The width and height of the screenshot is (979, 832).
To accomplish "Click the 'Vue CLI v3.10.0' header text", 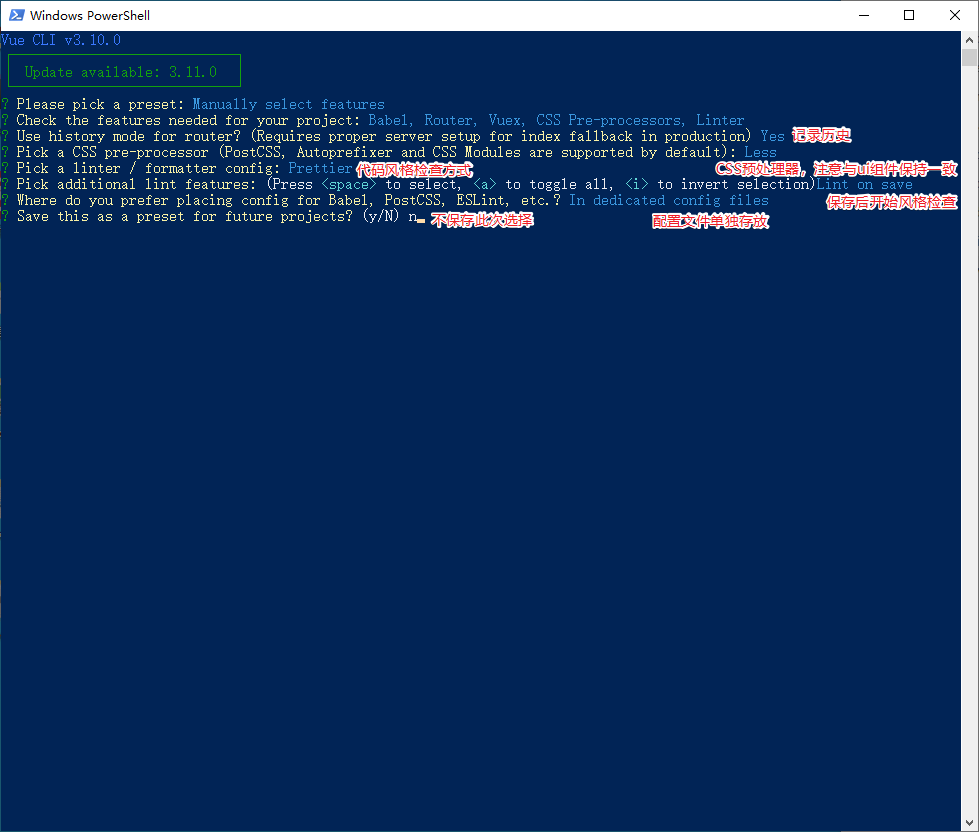I will pos(62,40).
